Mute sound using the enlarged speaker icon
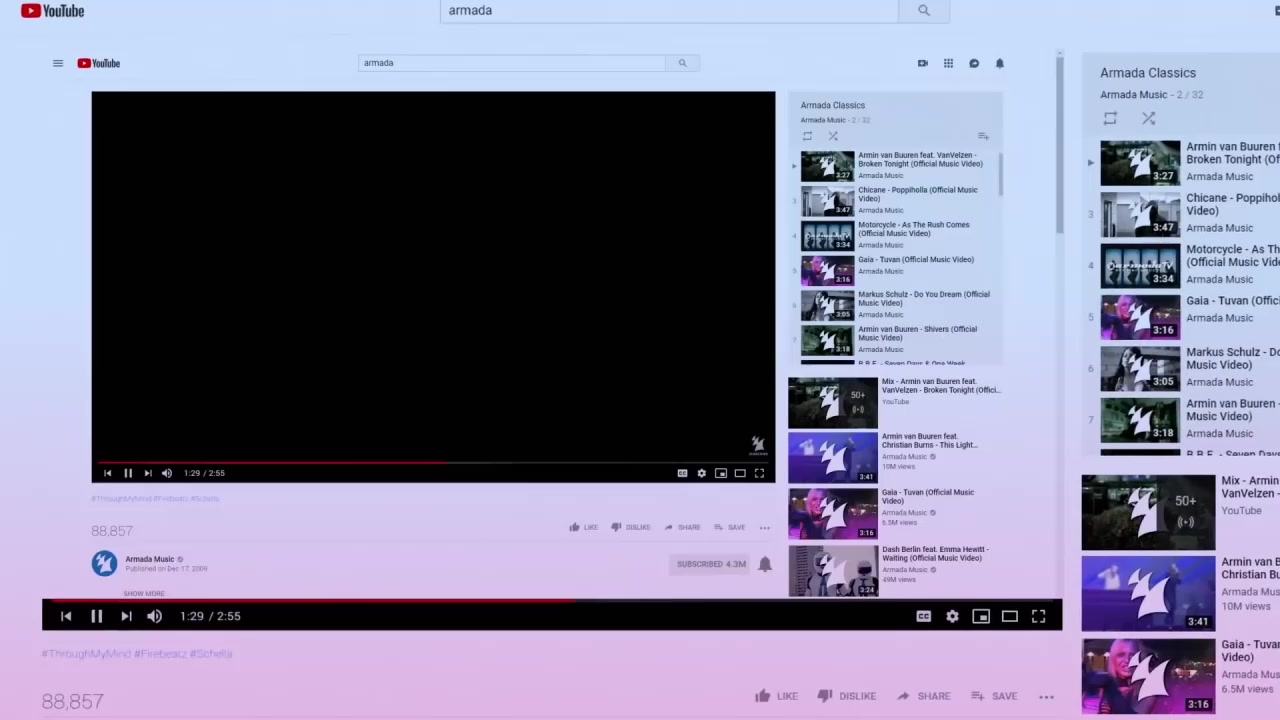 tap(154, 616)
